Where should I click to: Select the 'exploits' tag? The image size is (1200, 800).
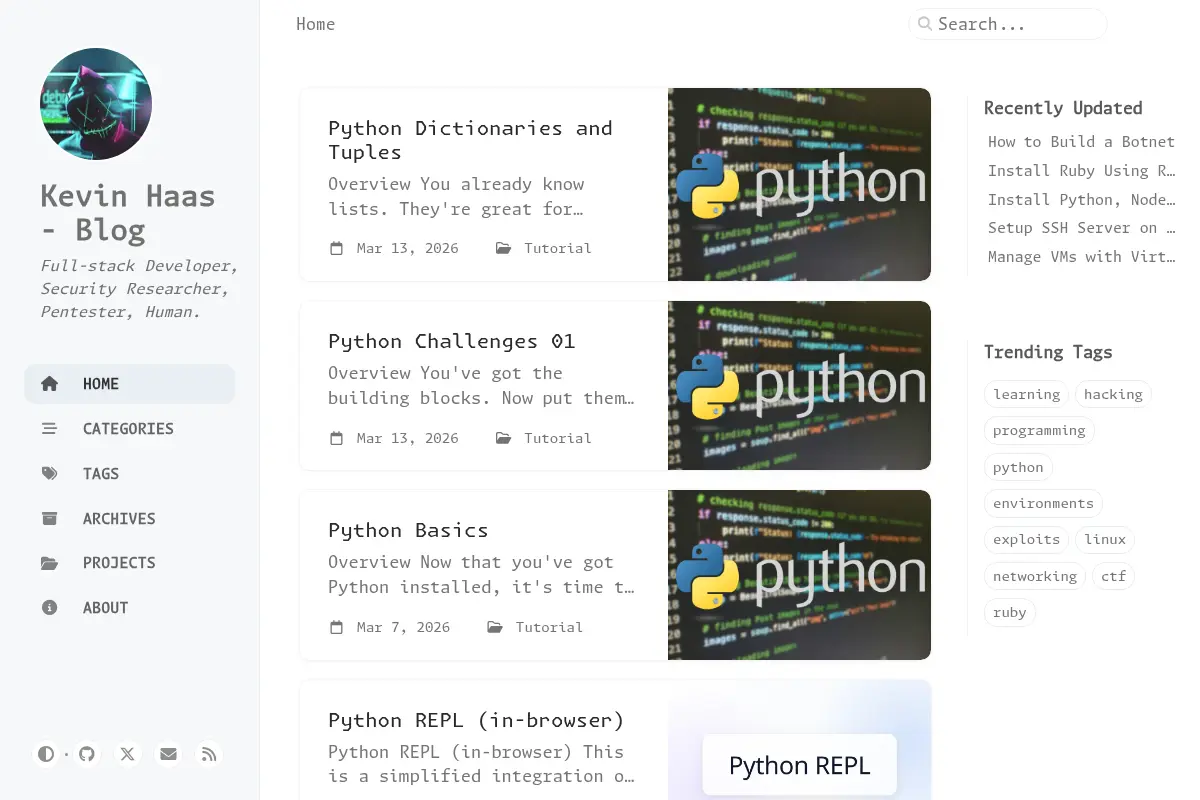pos(1026,539)
